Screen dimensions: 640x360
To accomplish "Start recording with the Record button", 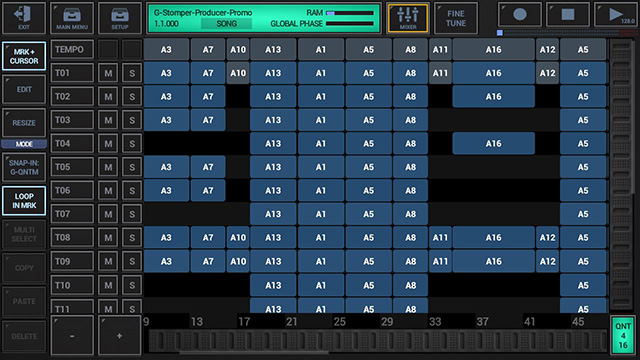I will coord(520,16).
